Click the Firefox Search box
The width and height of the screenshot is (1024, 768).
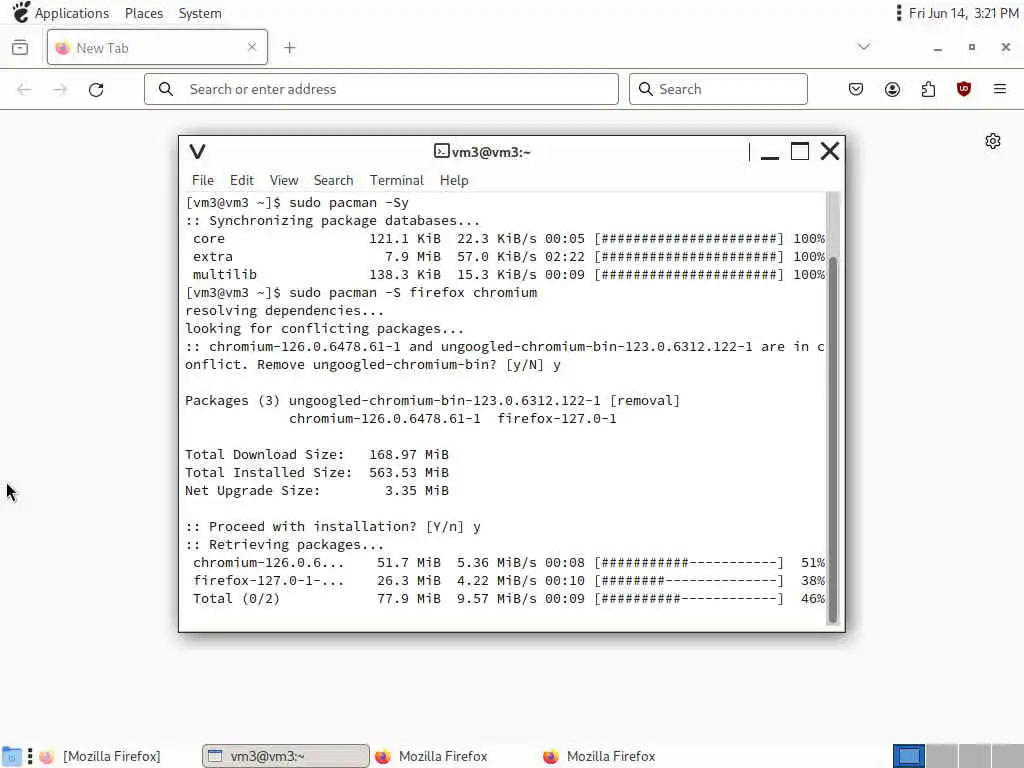(x=718, y=89)
